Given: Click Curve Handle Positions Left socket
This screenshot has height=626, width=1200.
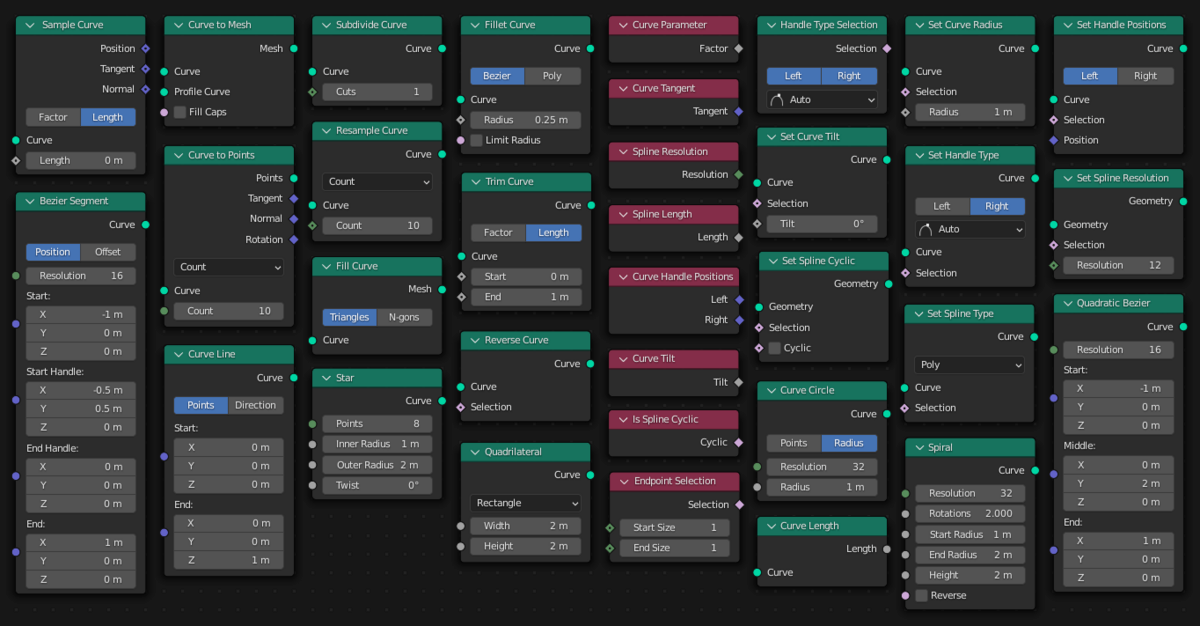Looking at the screenshot, I should click(739, 300).
